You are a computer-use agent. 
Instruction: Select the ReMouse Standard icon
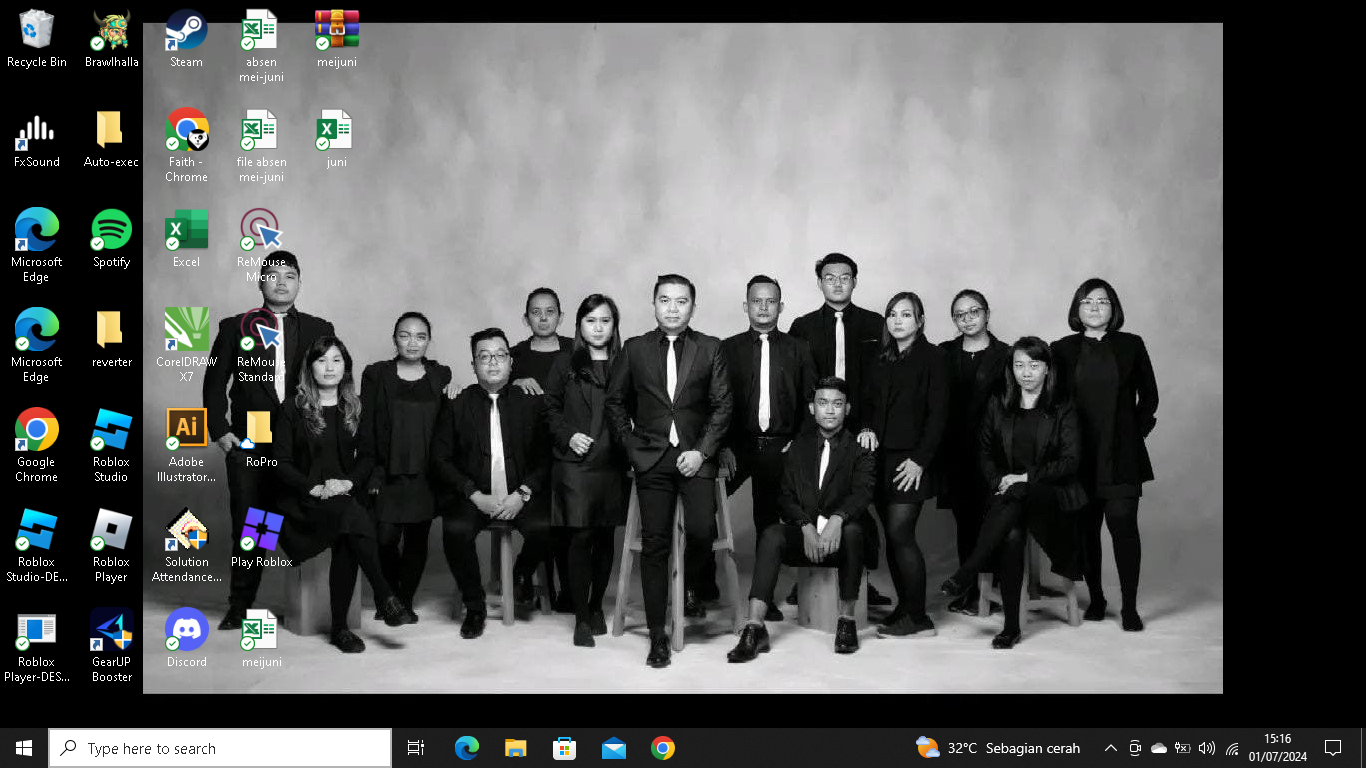(x=261, y=346)
